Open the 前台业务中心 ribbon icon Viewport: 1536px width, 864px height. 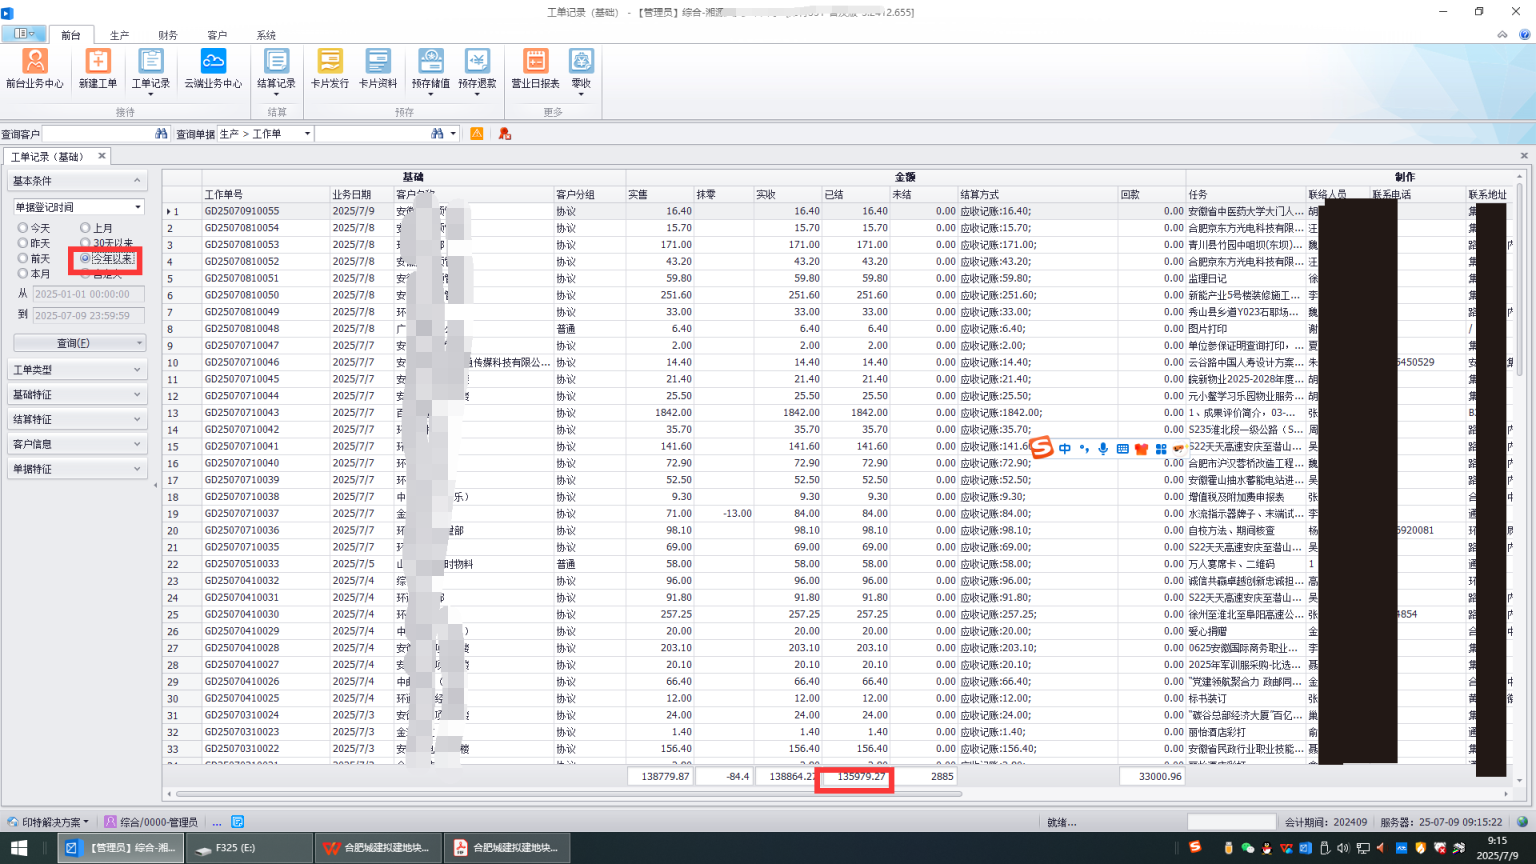[34, 68]
